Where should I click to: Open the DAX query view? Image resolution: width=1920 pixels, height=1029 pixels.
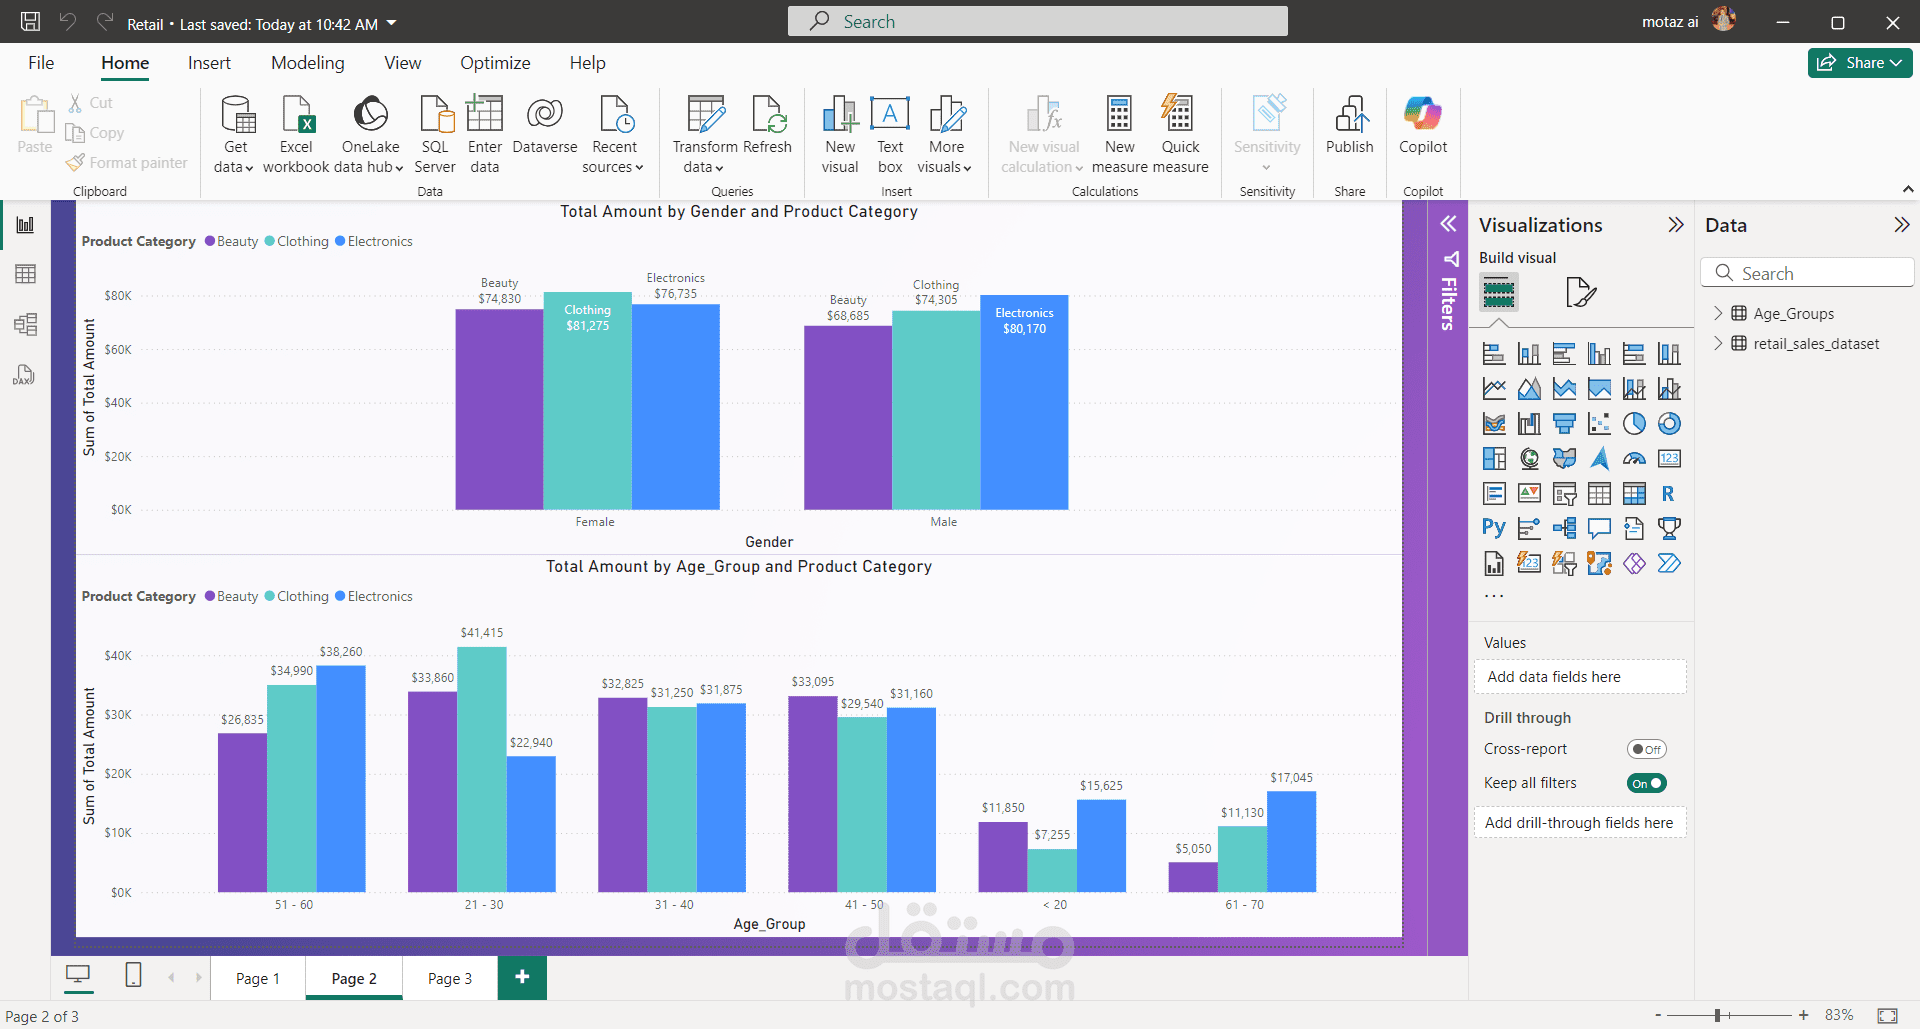(x=24, y=374)
